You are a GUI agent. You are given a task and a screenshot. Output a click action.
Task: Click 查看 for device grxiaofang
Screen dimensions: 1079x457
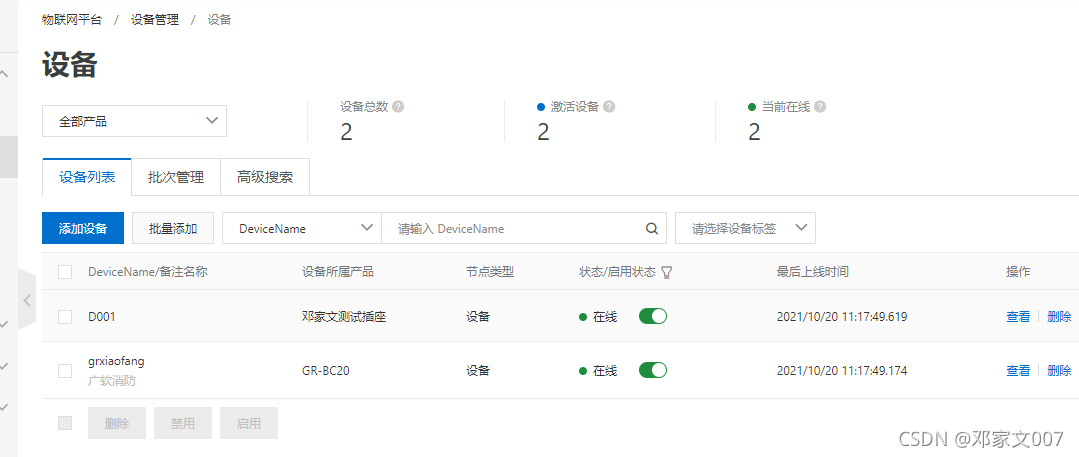pyautogui.click(x=1018, y=371)
